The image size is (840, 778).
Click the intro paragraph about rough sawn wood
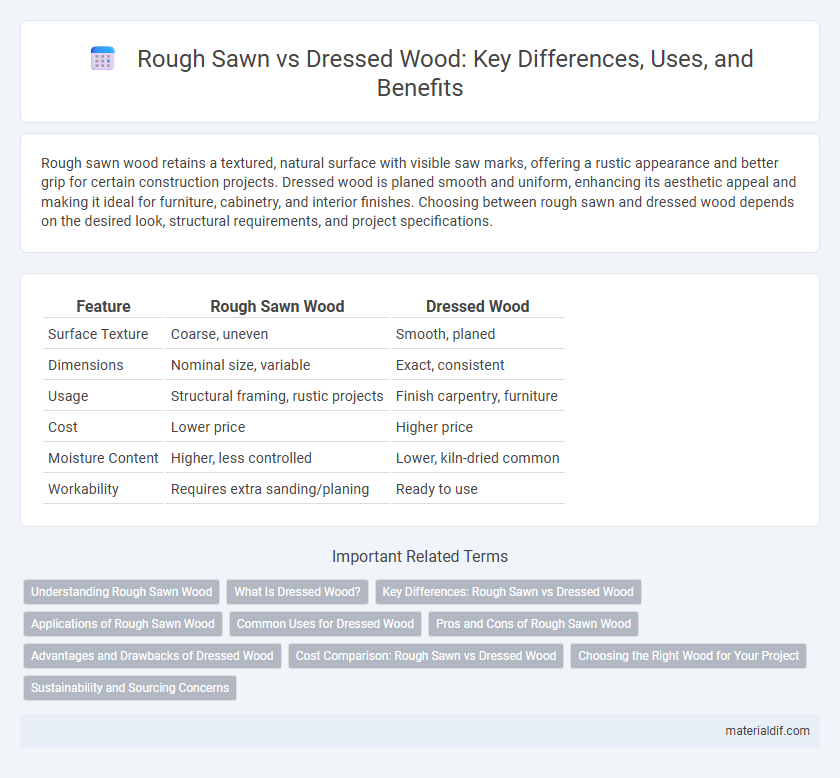point(419,192)
